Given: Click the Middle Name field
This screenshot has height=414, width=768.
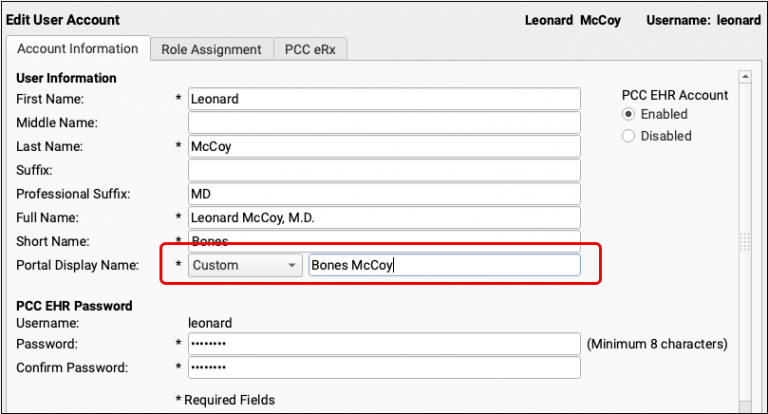Looking at the screenshot, I should click(x=384, y=123).
